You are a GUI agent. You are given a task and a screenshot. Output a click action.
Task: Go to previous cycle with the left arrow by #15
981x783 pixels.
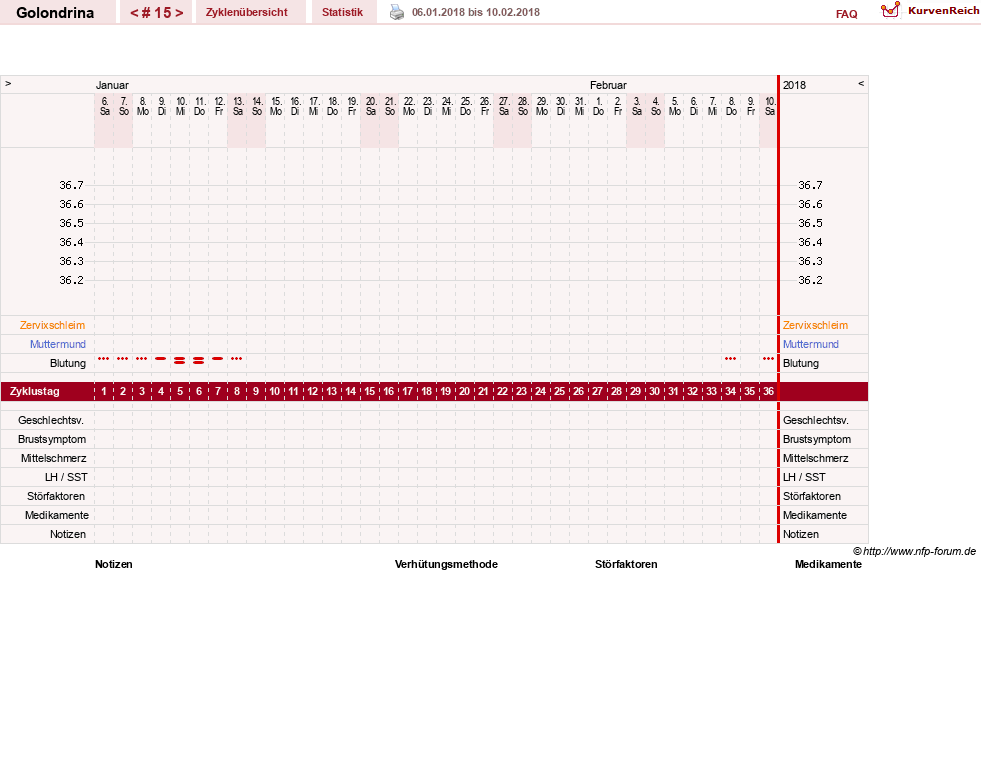pos(134,13)
